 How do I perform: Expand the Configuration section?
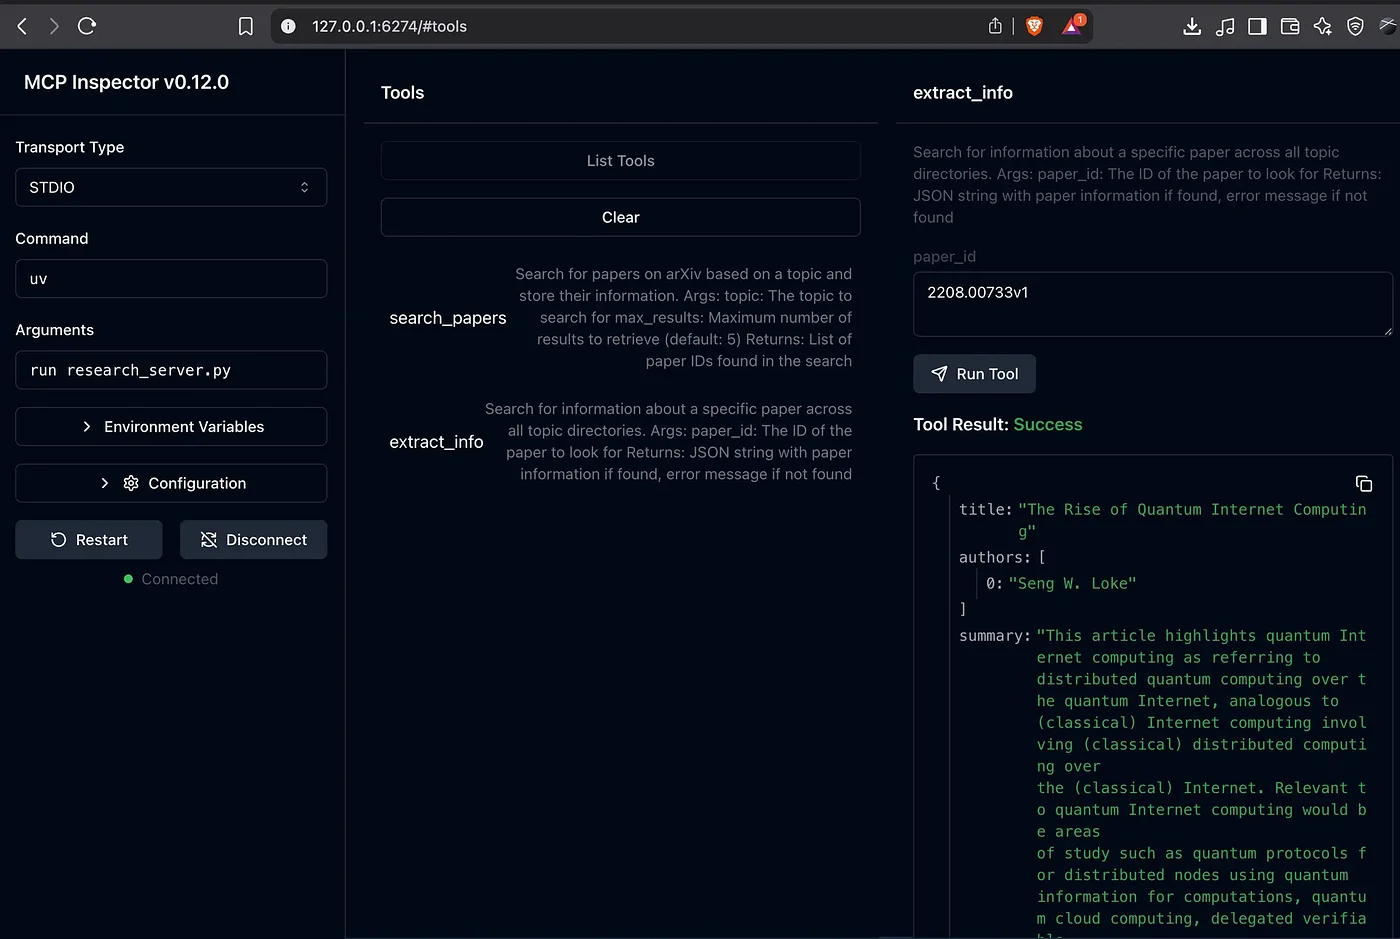point(170,483)
